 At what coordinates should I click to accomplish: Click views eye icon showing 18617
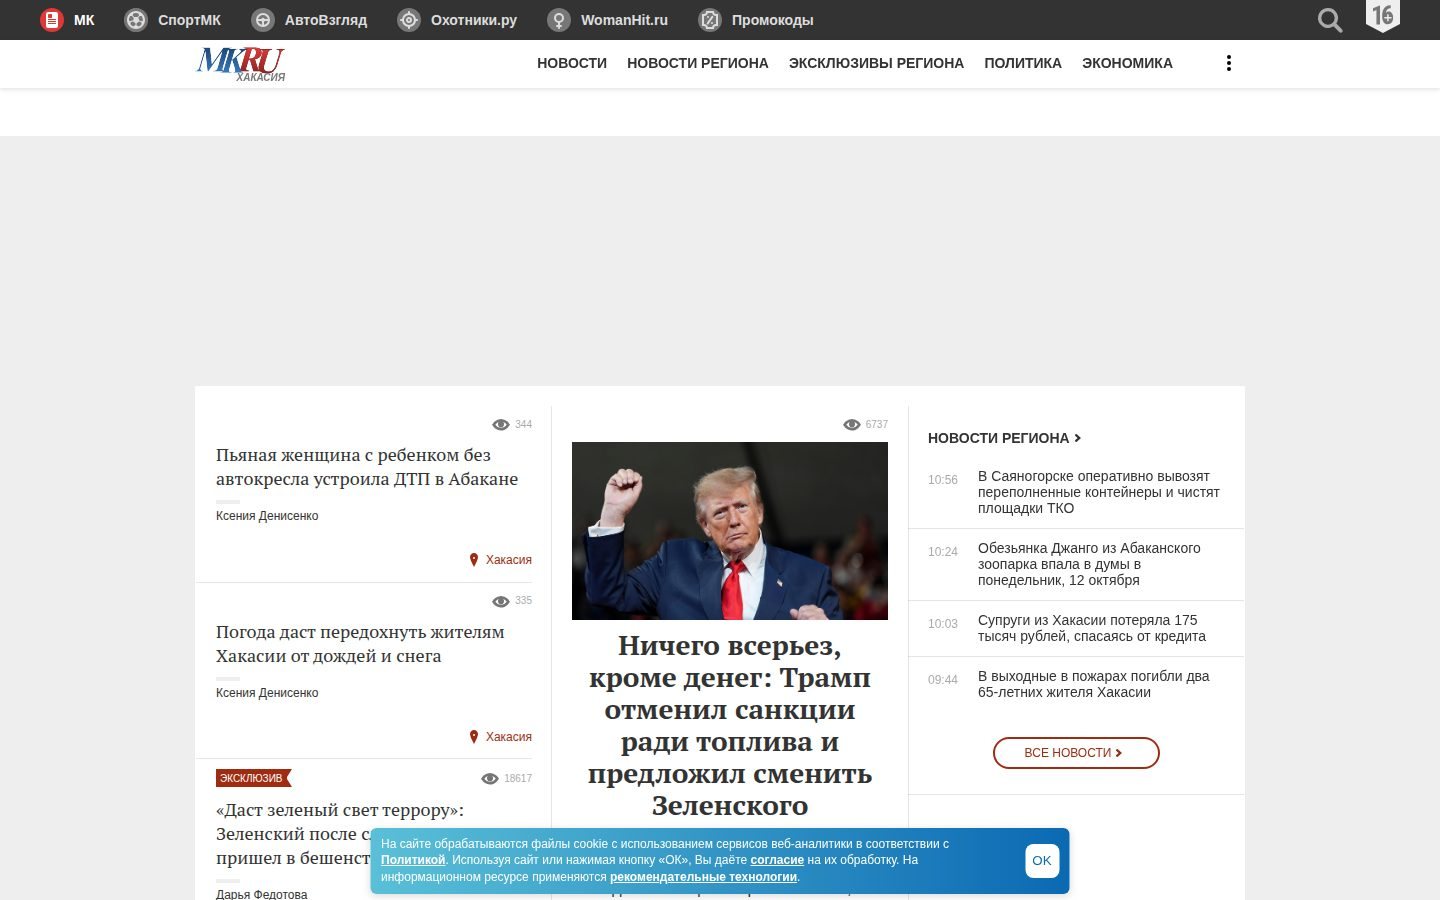coord(490,779)
